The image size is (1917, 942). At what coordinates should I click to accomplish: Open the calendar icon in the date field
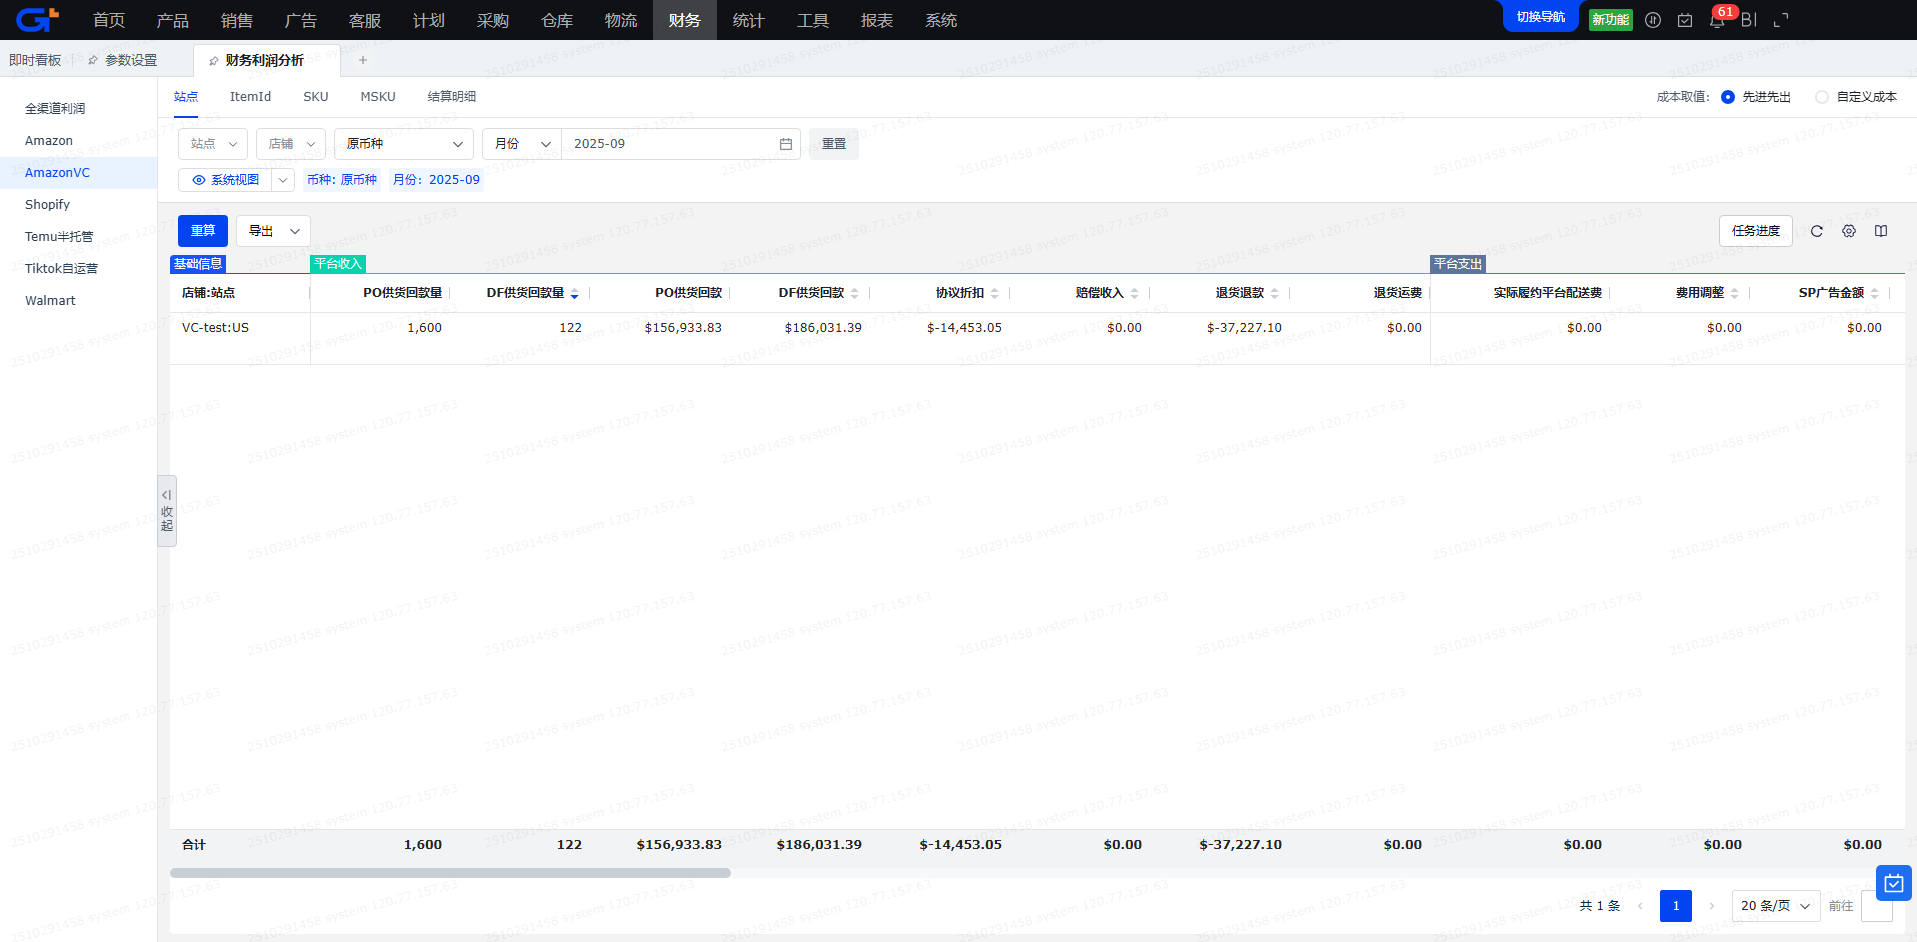tap(786, 144)
